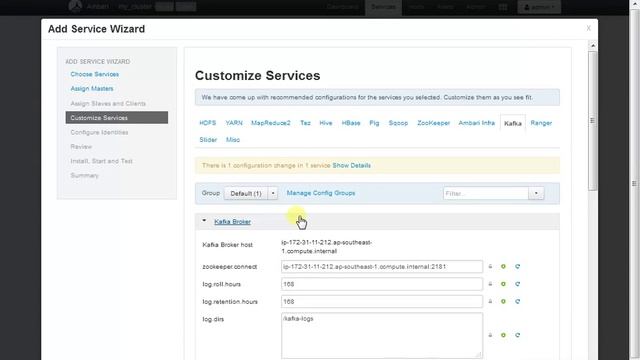Click the Assign Slaves and Clients step
Screen dimensions: 640x360
[x=108, y=104]
